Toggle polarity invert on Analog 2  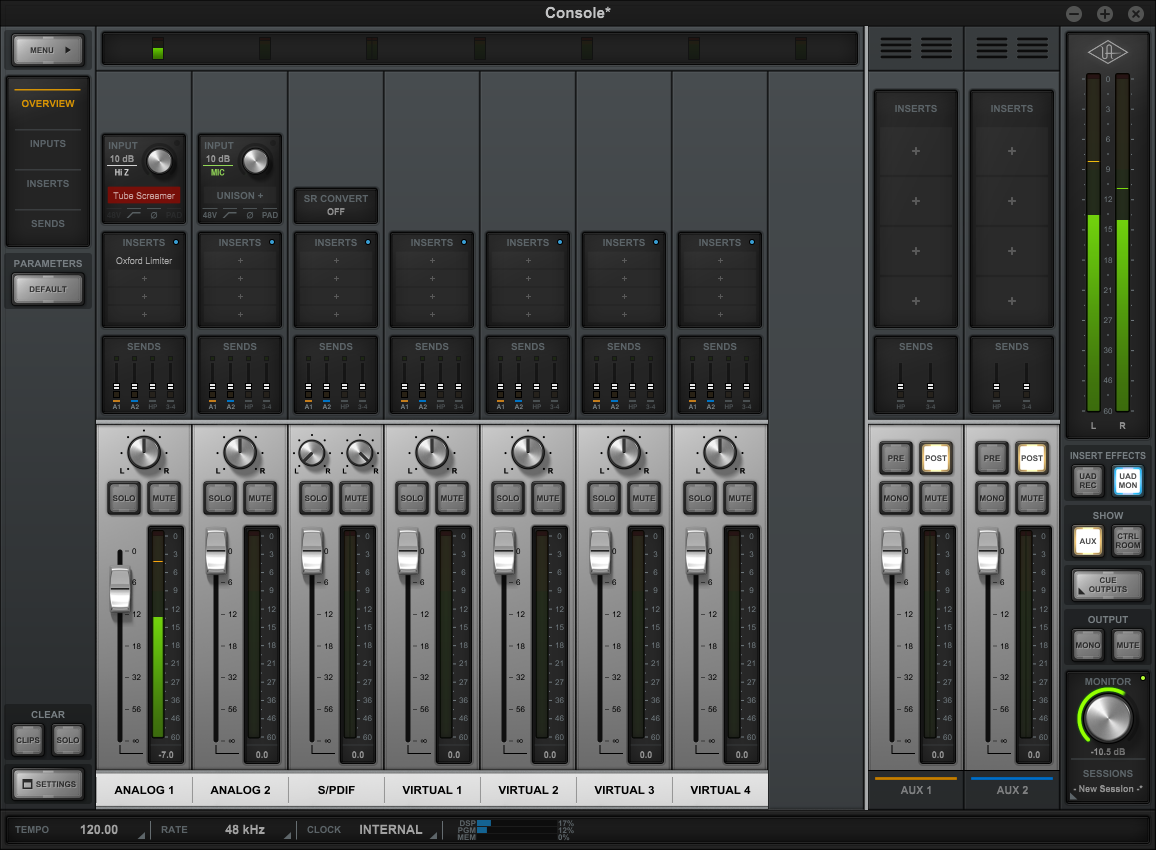pyautogui.click(x=250, y=215)
